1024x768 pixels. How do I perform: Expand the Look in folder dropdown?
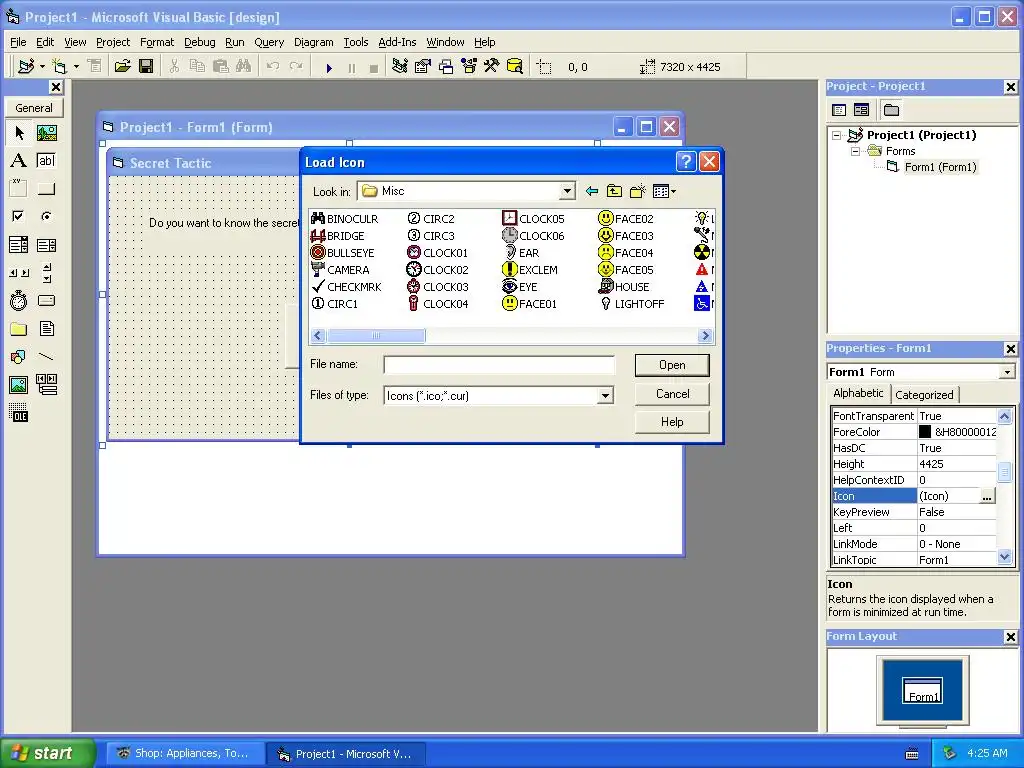[567, 191]
